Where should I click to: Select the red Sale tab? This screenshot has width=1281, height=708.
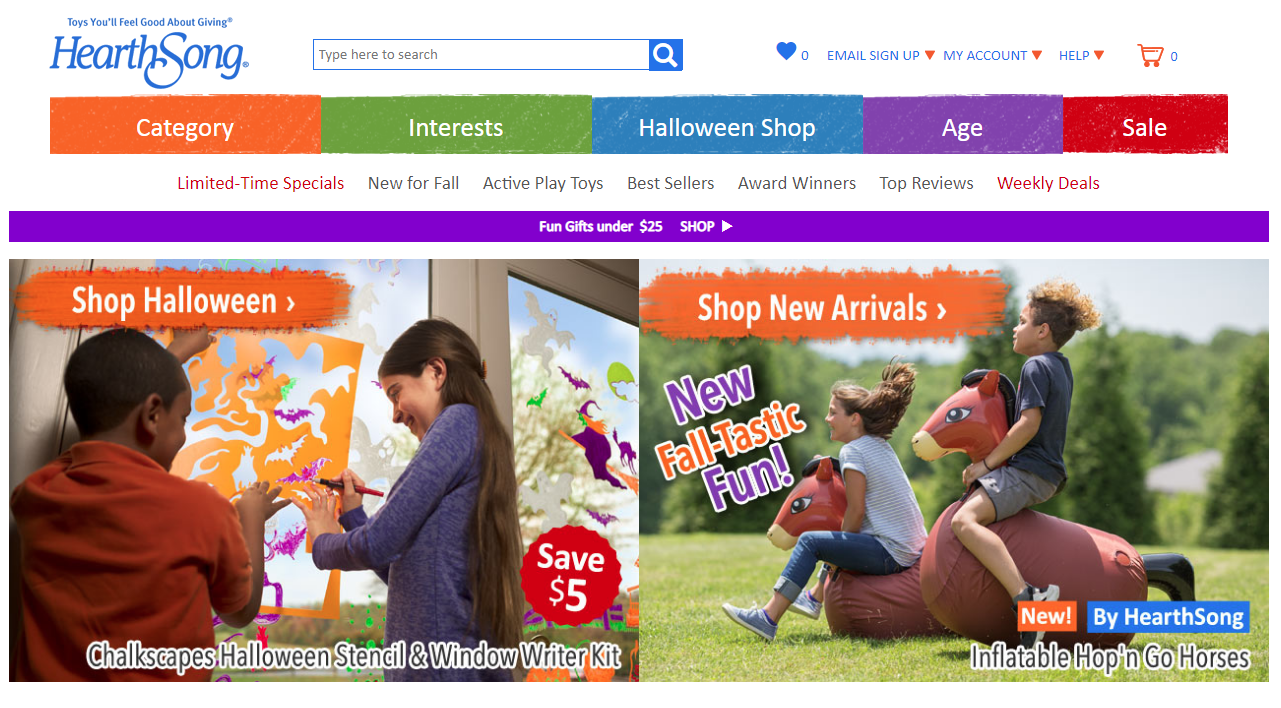1145,125
